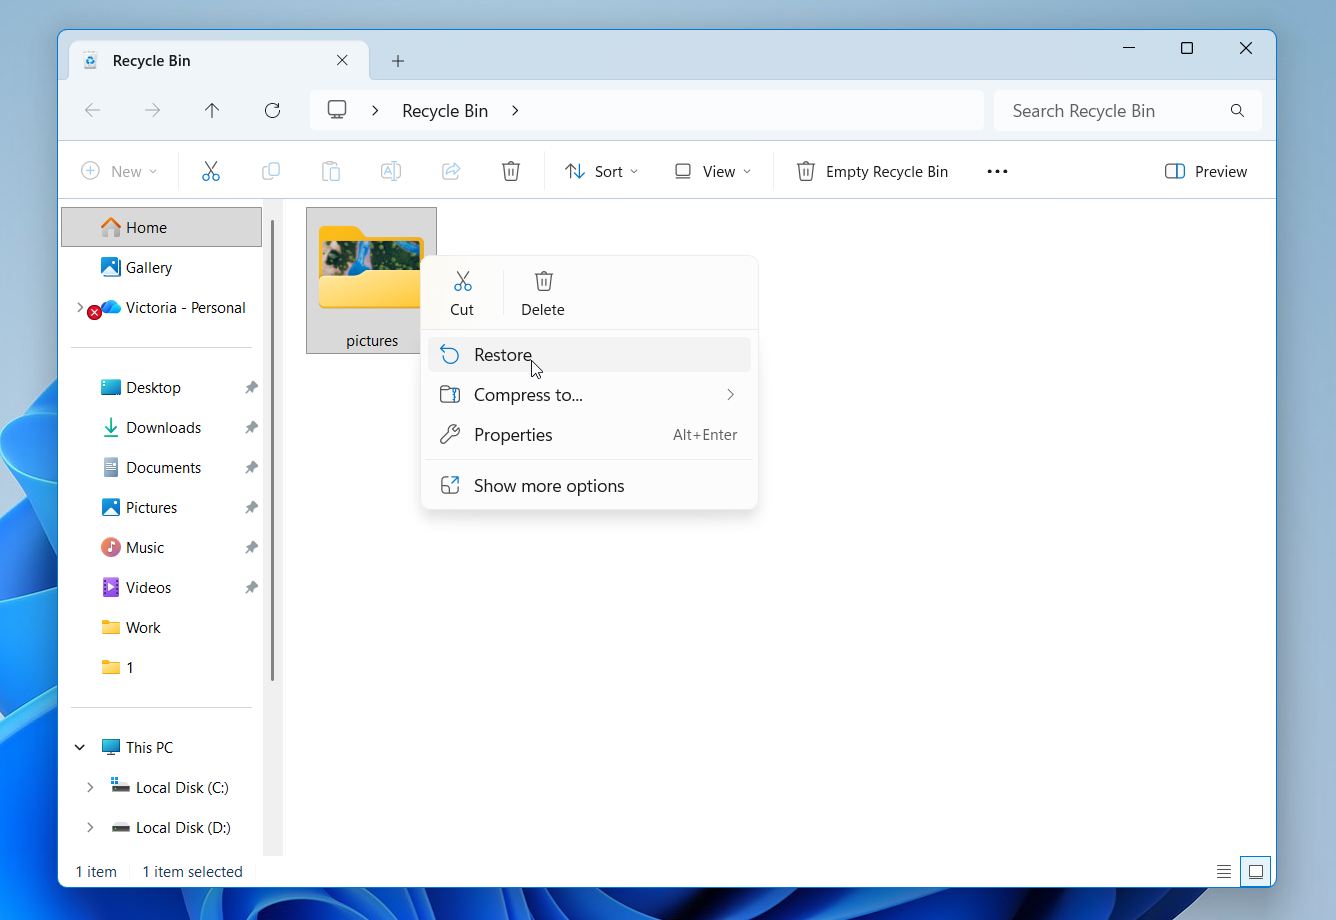Unpin Music using its pin icon
The width and height of the screenshot is (1336, 920).
[251, 547]
